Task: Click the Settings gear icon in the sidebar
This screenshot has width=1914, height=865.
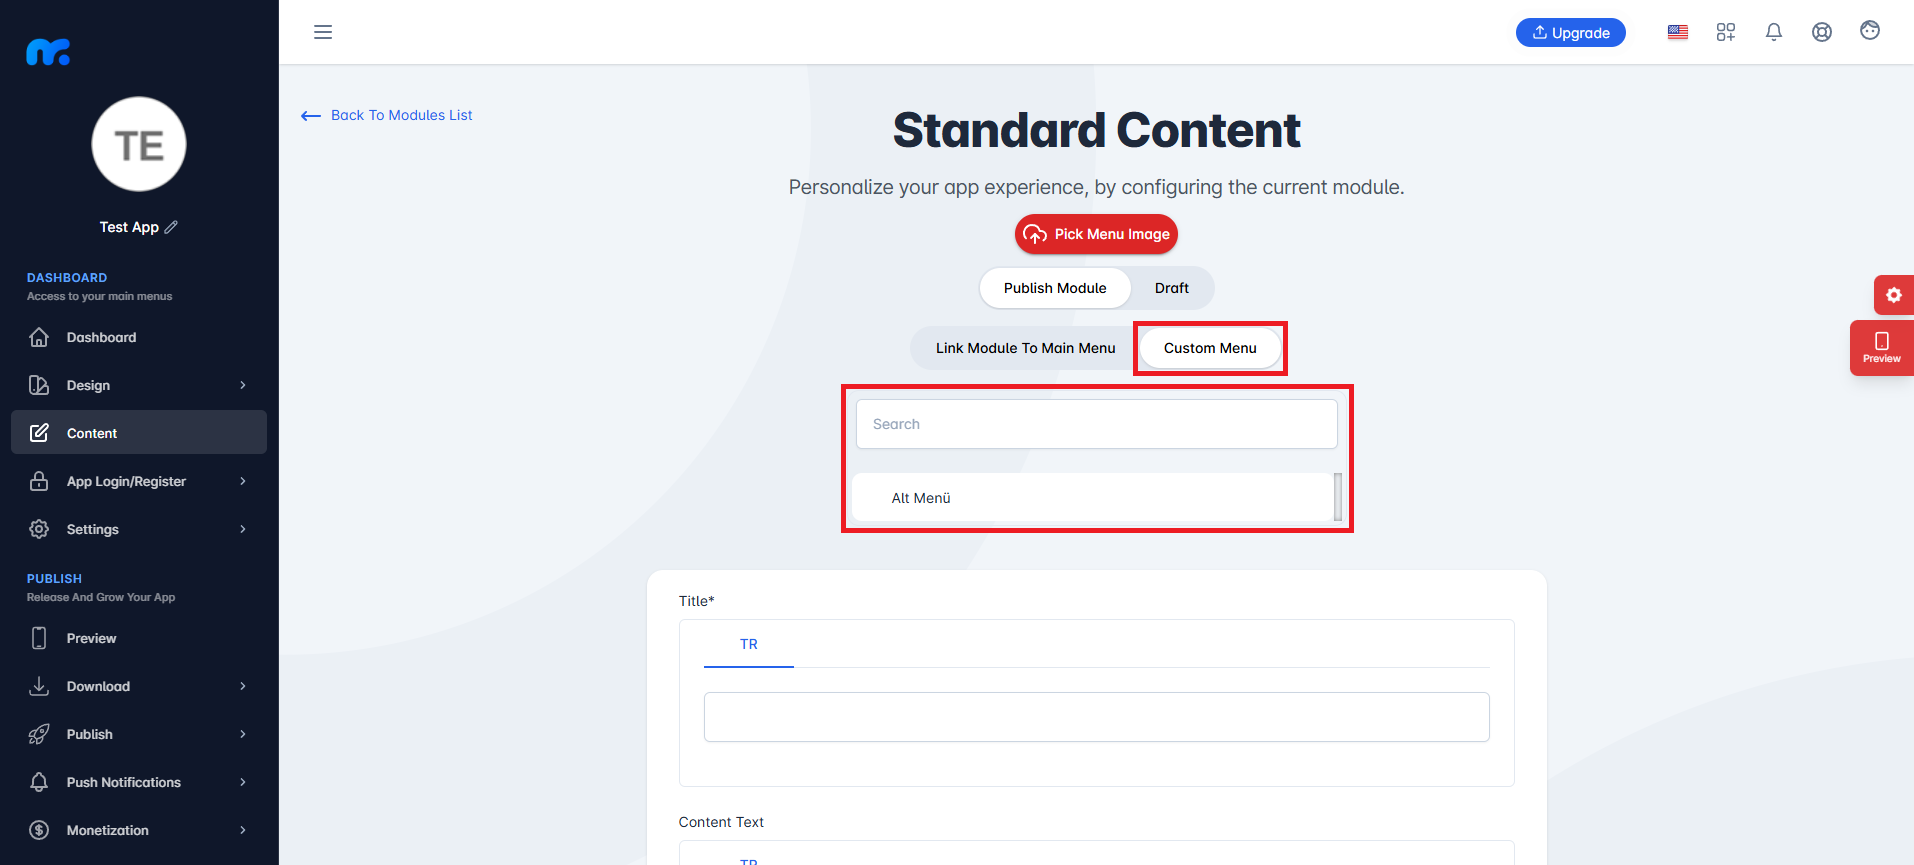Action: 39,529
